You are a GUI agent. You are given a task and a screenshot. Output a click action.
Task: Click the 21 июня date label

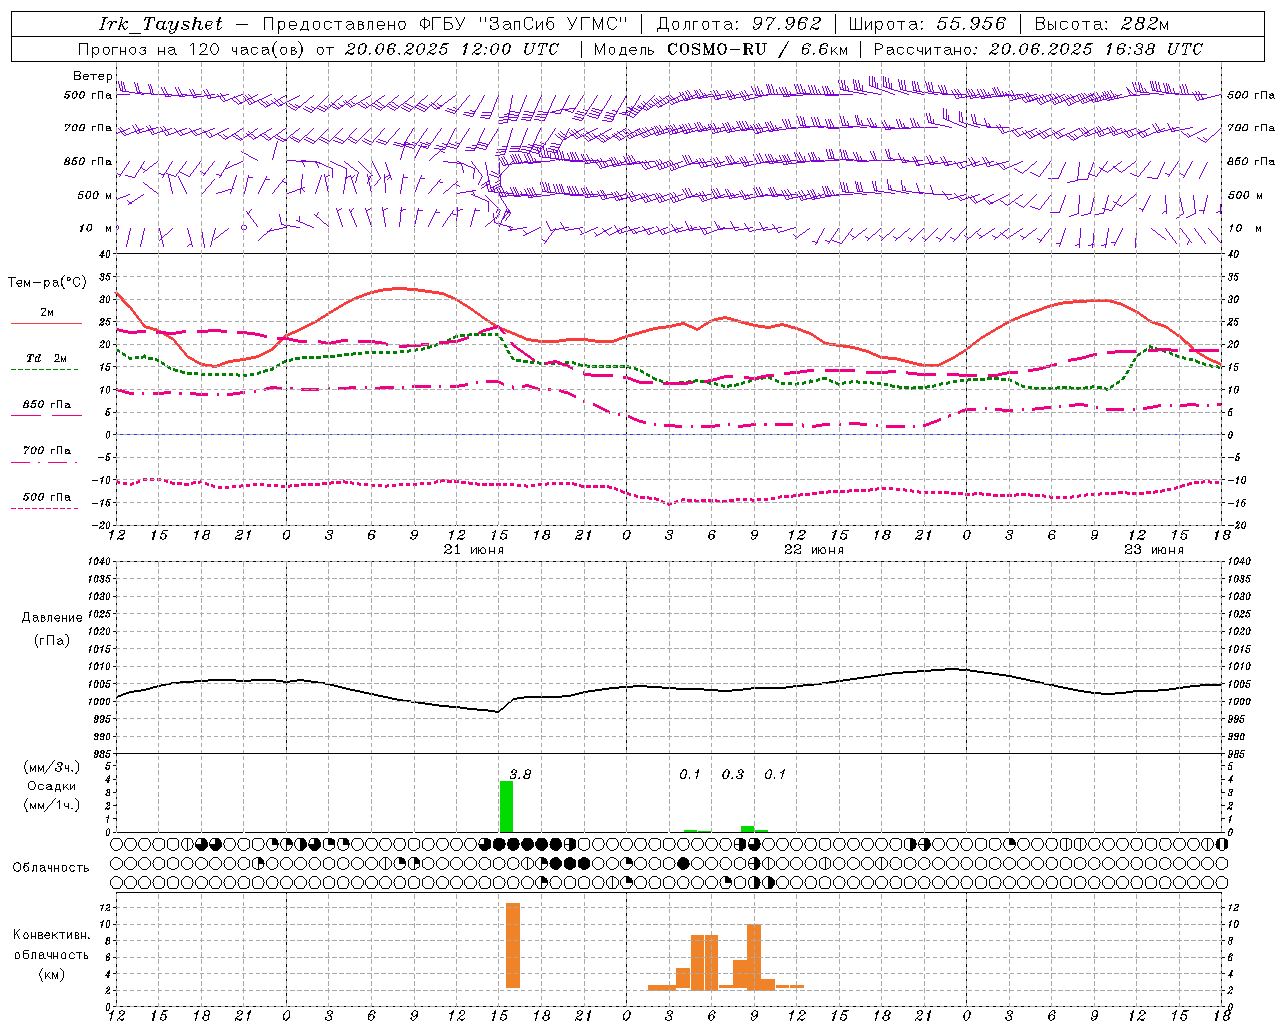474,550
